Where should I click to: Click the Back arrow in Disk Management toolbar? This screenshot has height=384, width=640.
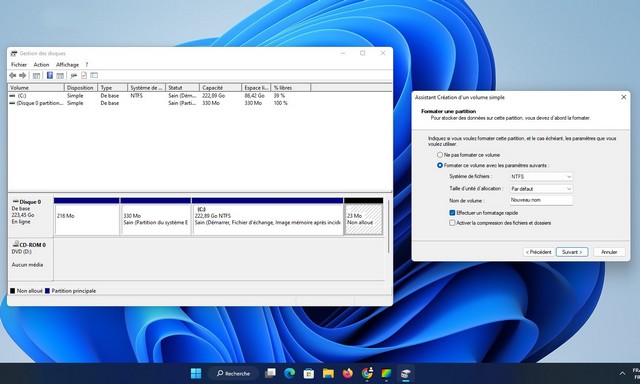[x=13, y=75]
